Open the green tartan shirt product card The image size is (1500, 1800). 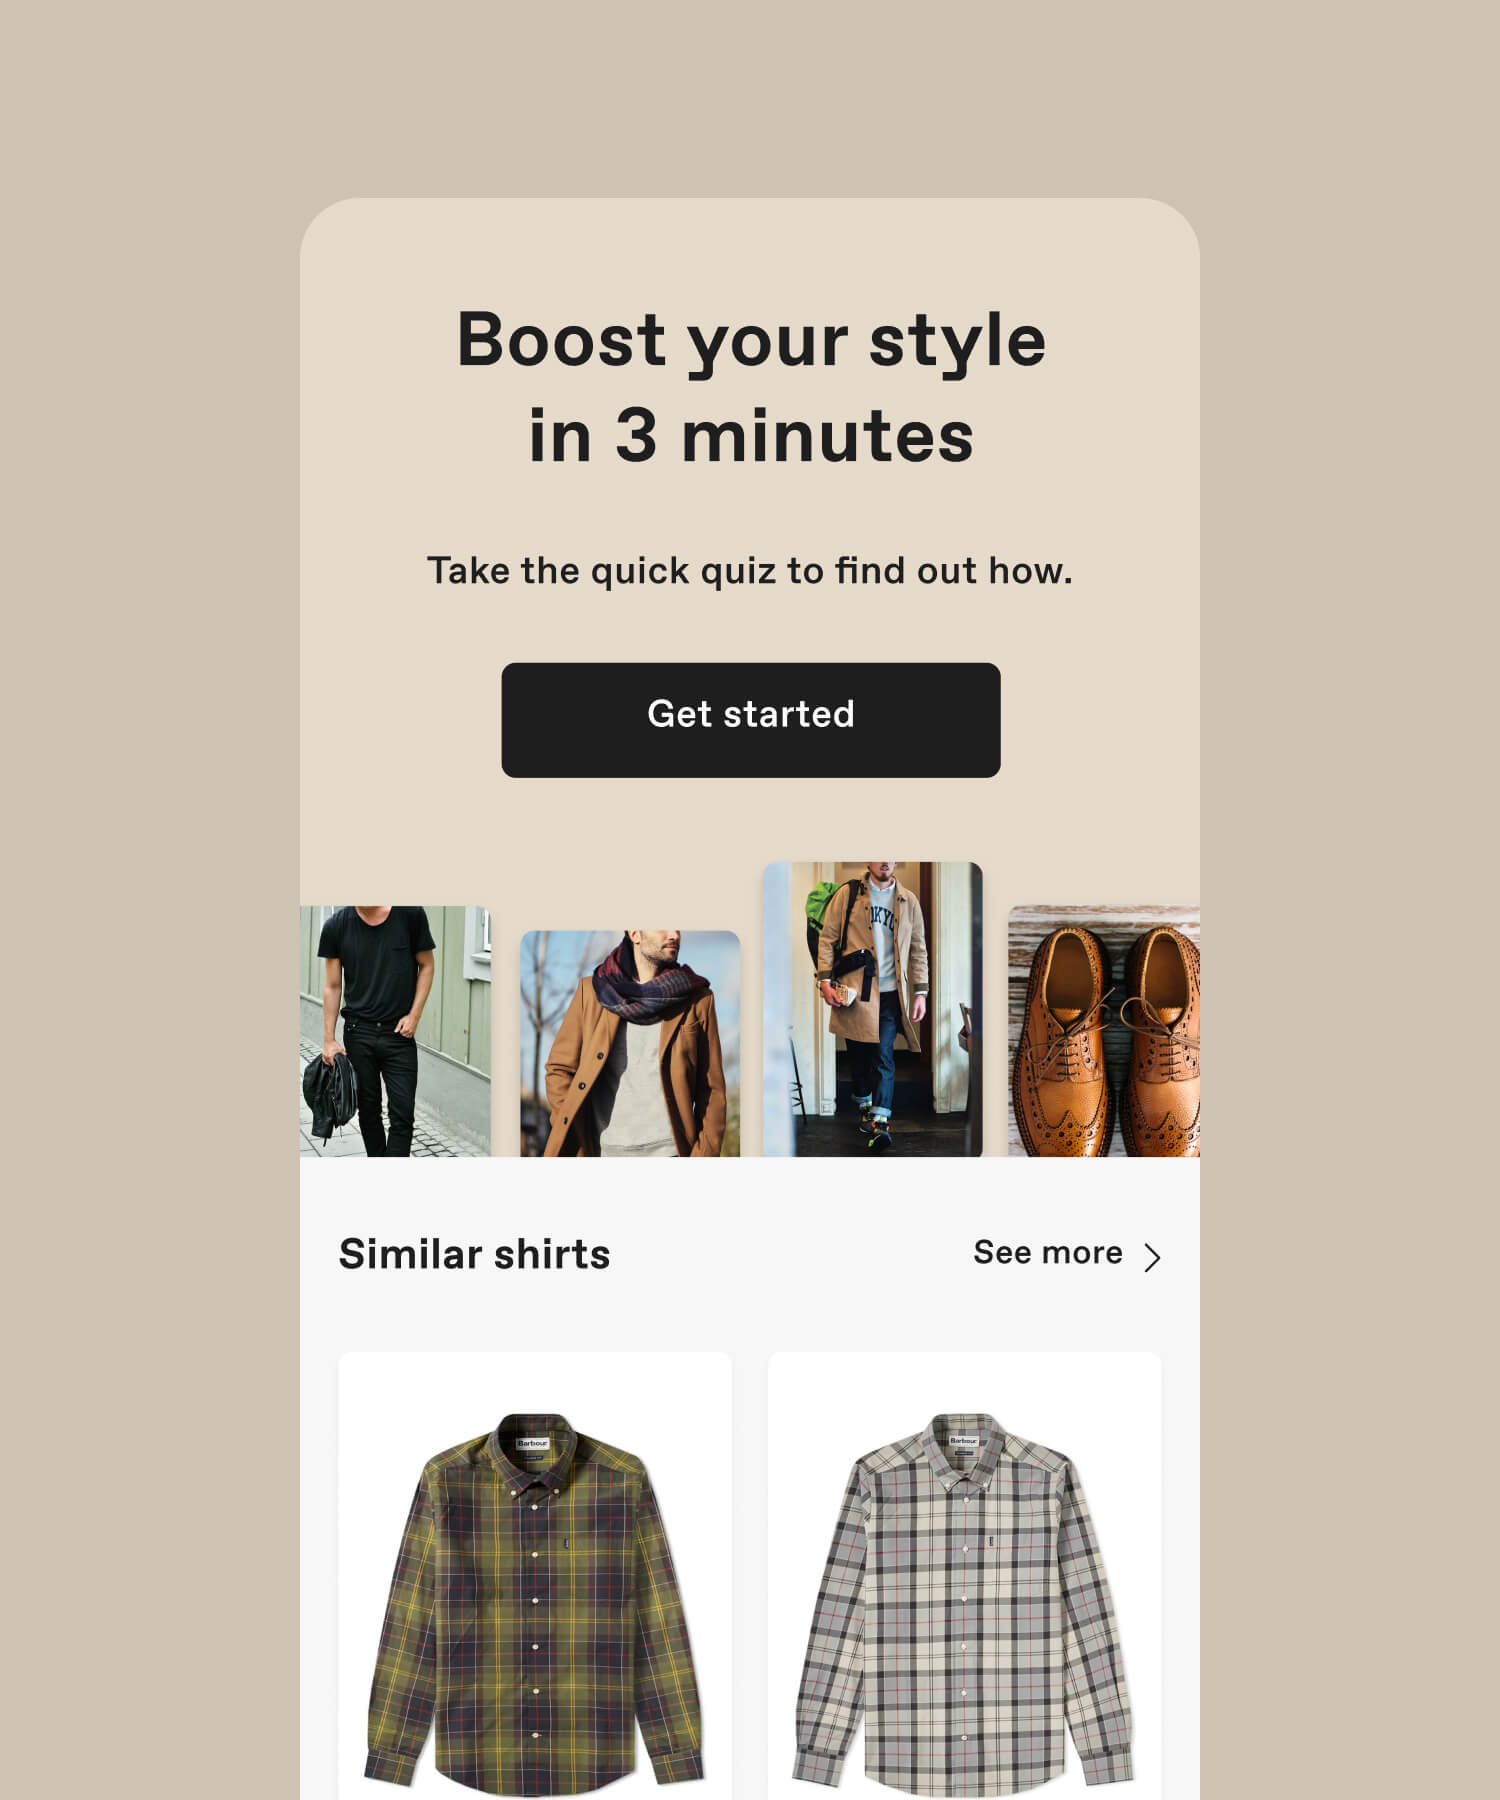tap(535, 1576)
